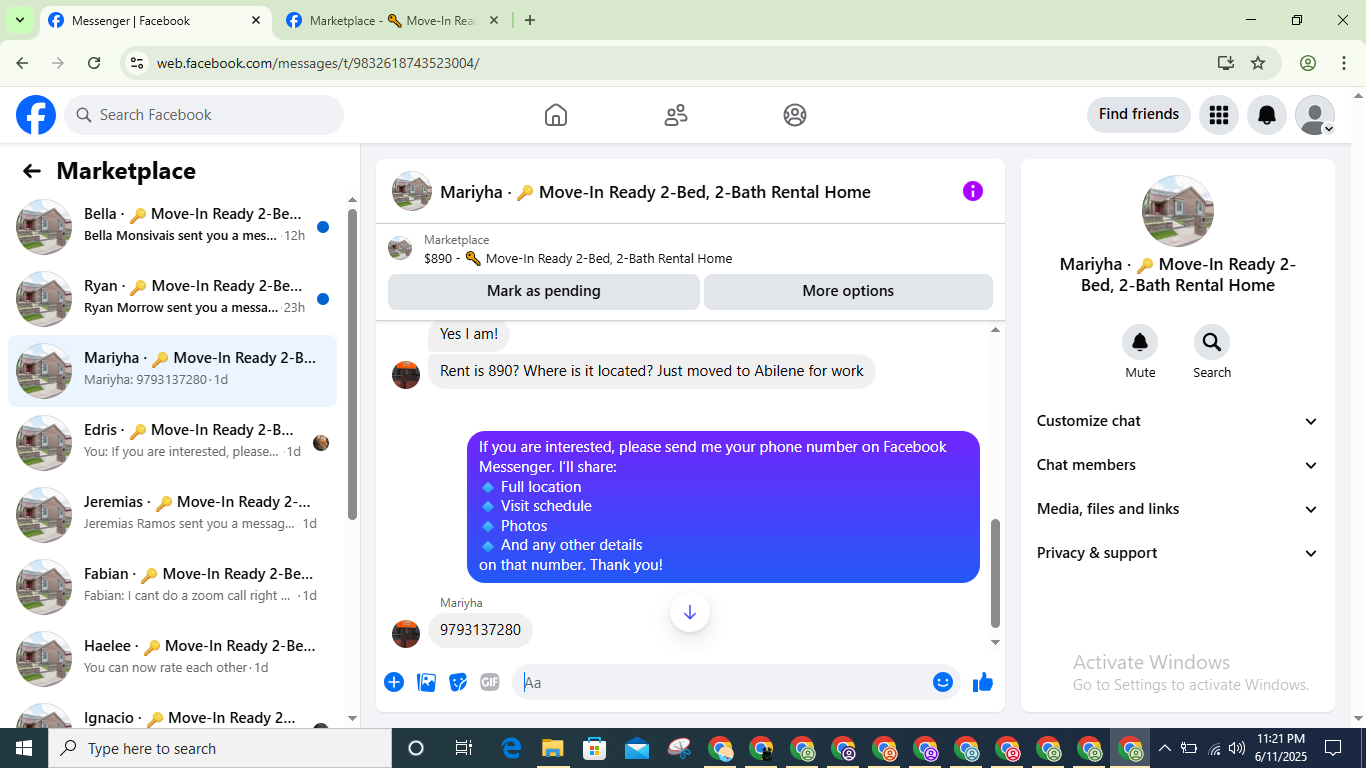The height and width of the screenshot is (768, 1366).
Task: Open the $890 Marketplace listing link
Action: click(x=578, y=258)
